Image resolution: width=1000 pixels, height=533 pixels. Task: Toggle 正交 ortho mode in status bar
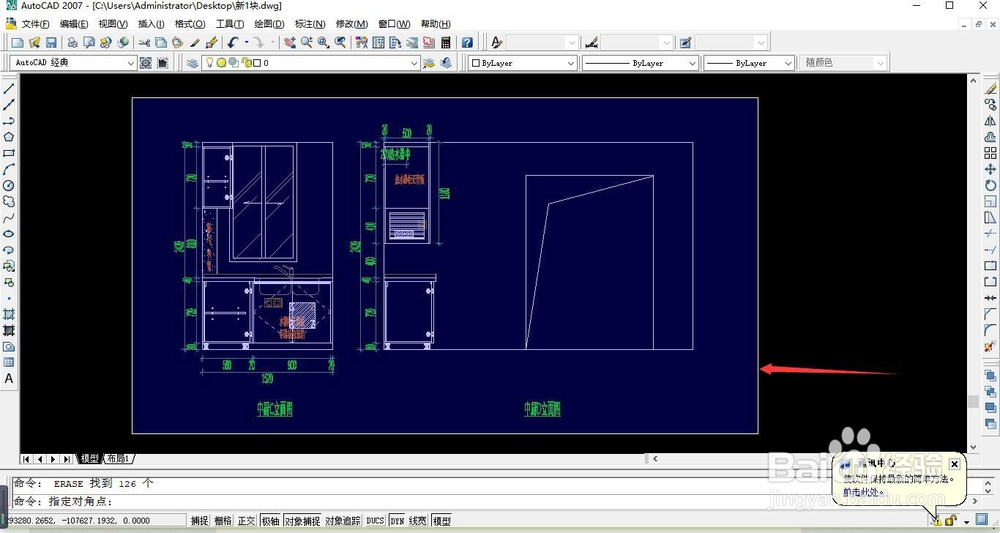click(x=246, y=521)
